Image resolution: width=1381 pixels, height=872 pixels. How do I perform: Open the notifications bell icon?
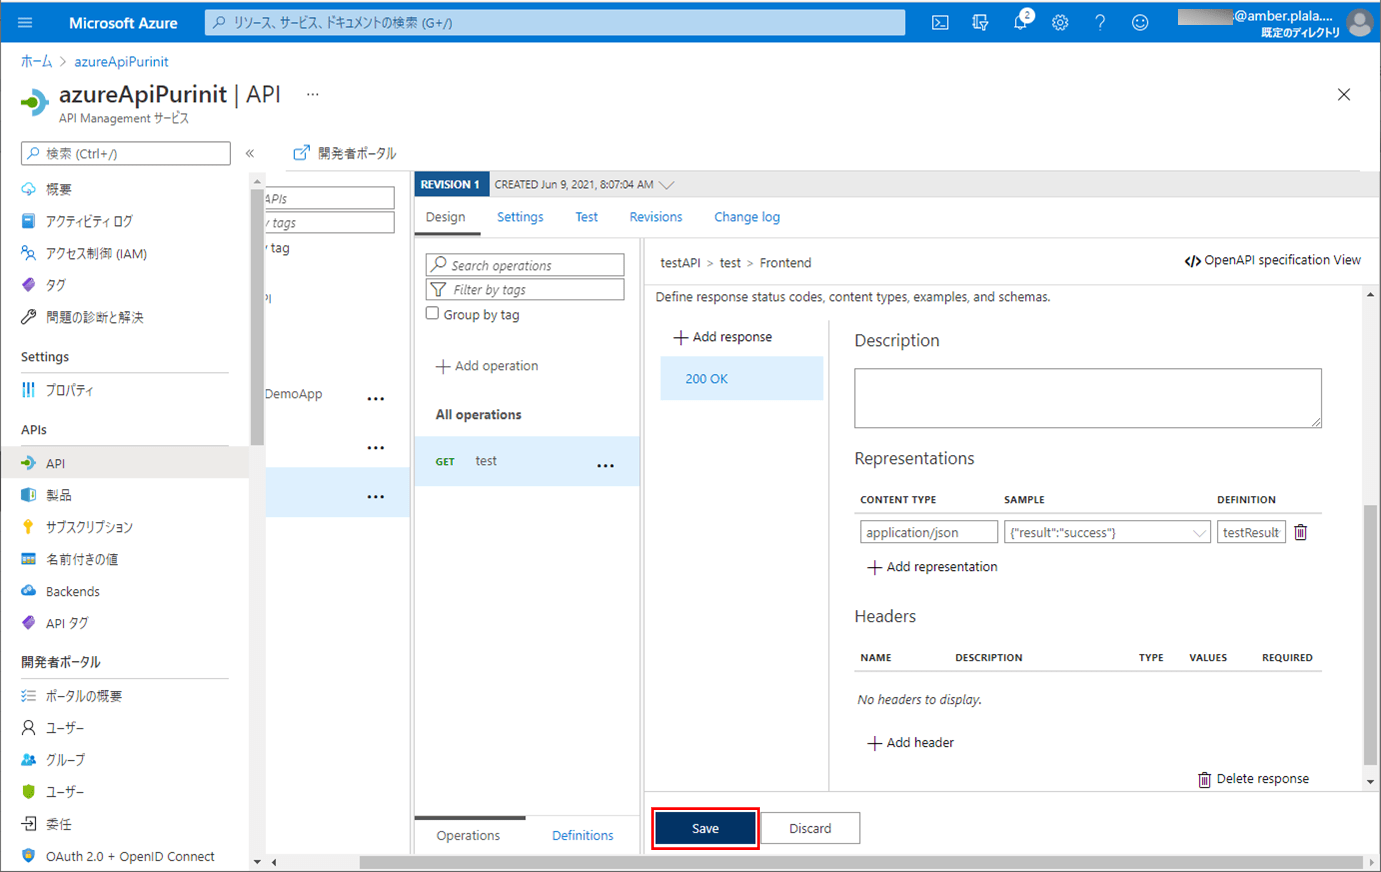tap(1020, 22)
